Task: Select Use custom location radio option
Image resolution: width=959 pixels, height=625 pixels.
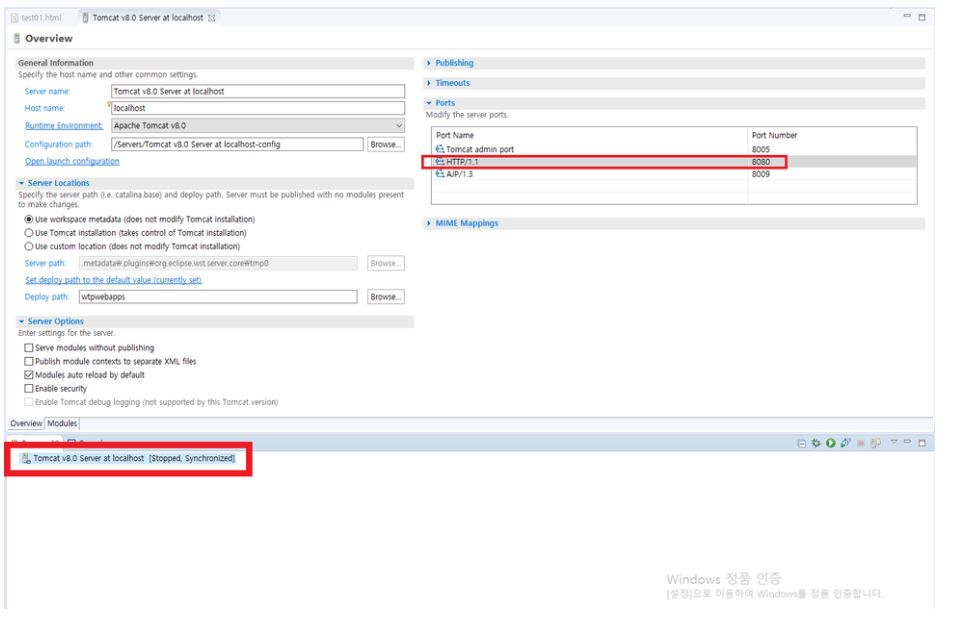Action: pos(29,246)
